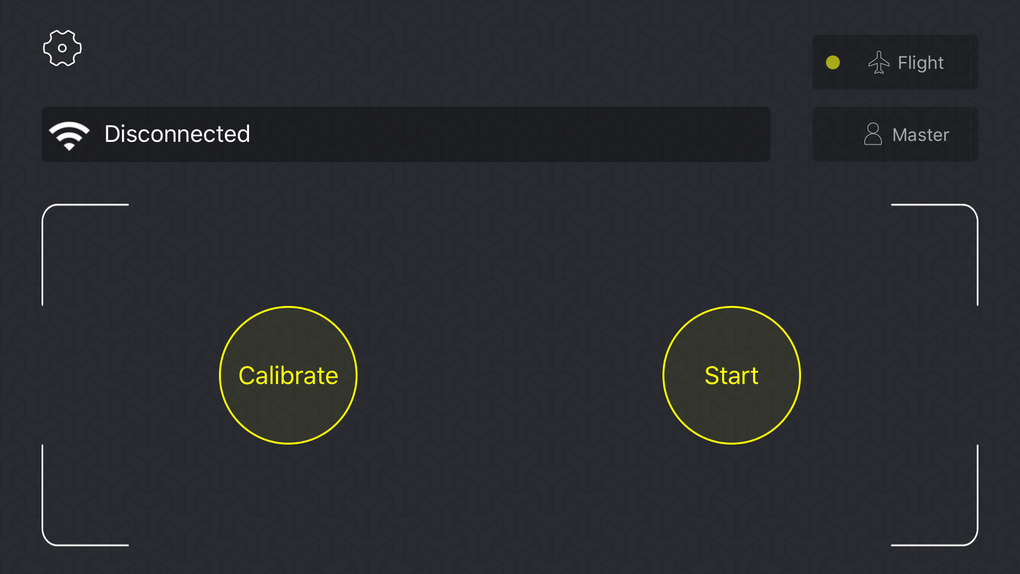The height and width of the screenshot is (574, 1020).
Task: Open the settings gear icon
Action: click(x=62, y=48)
